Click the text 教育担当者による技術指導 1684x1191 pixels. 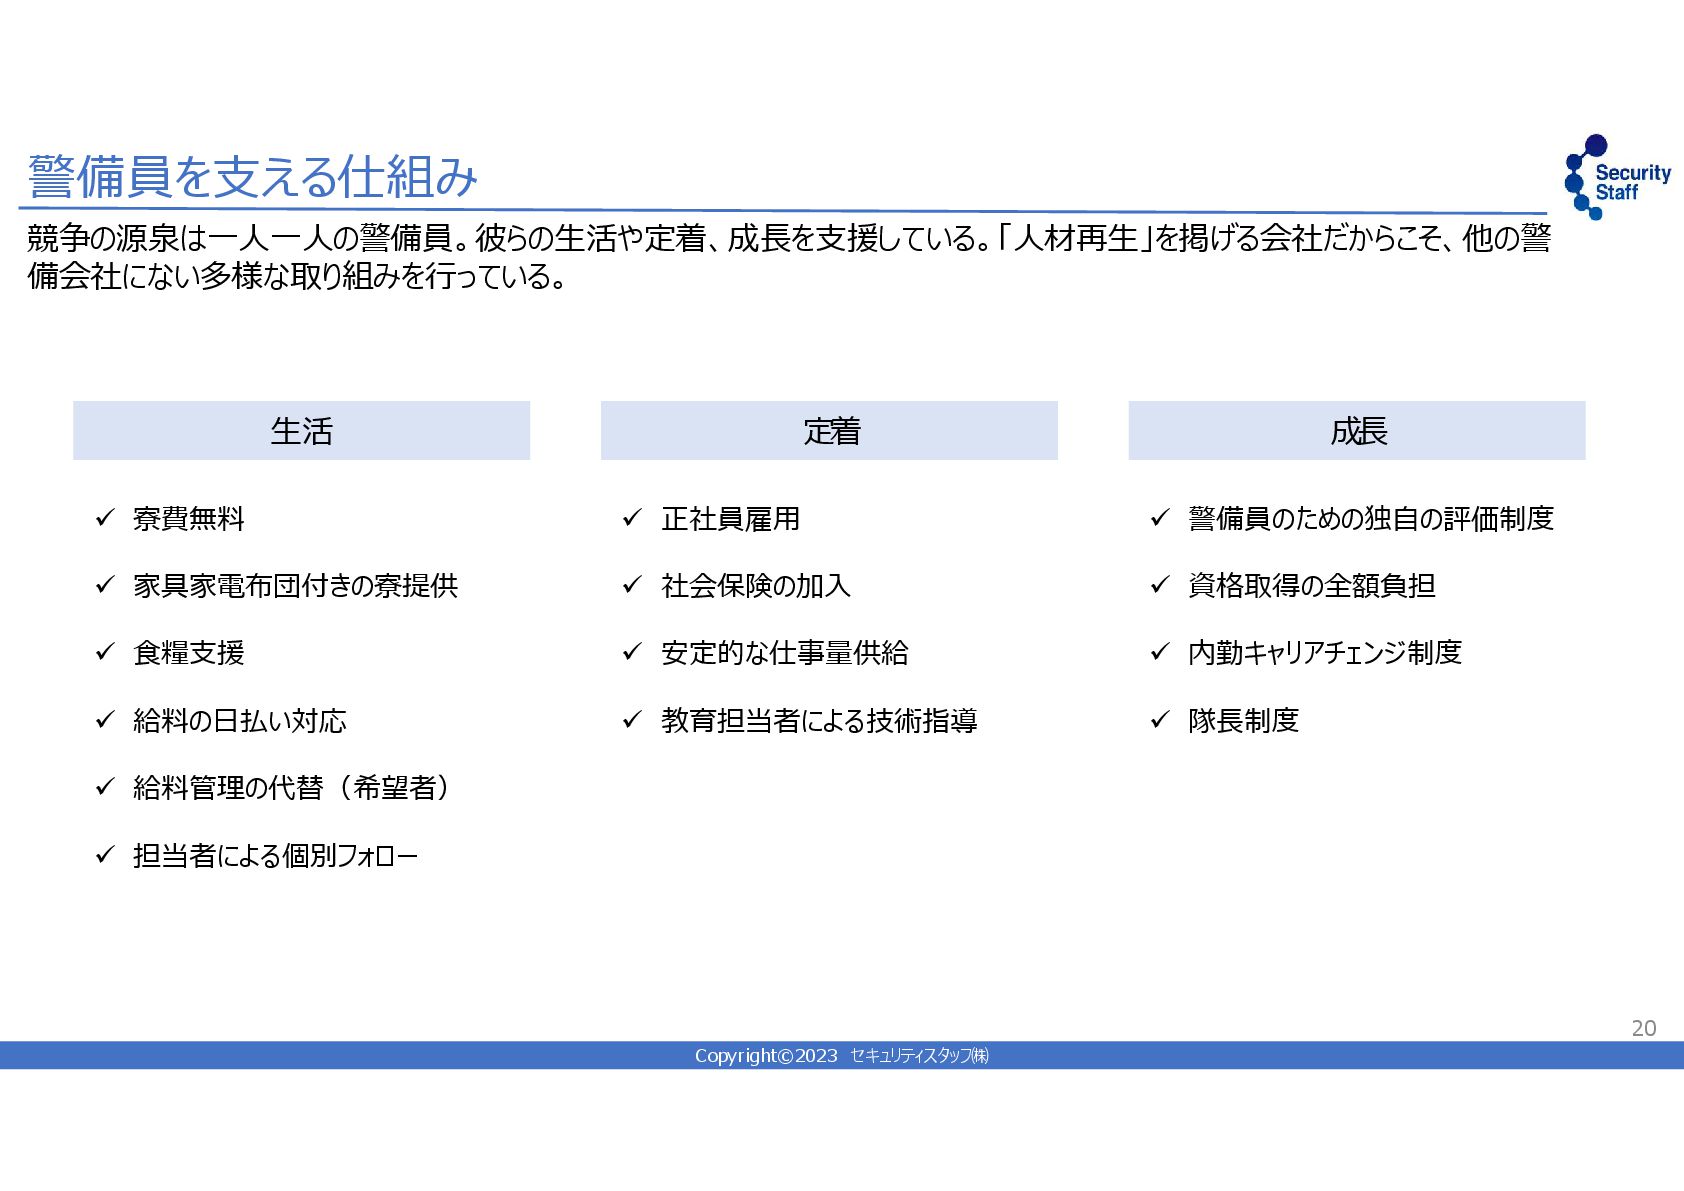click(x=819, y=721)
